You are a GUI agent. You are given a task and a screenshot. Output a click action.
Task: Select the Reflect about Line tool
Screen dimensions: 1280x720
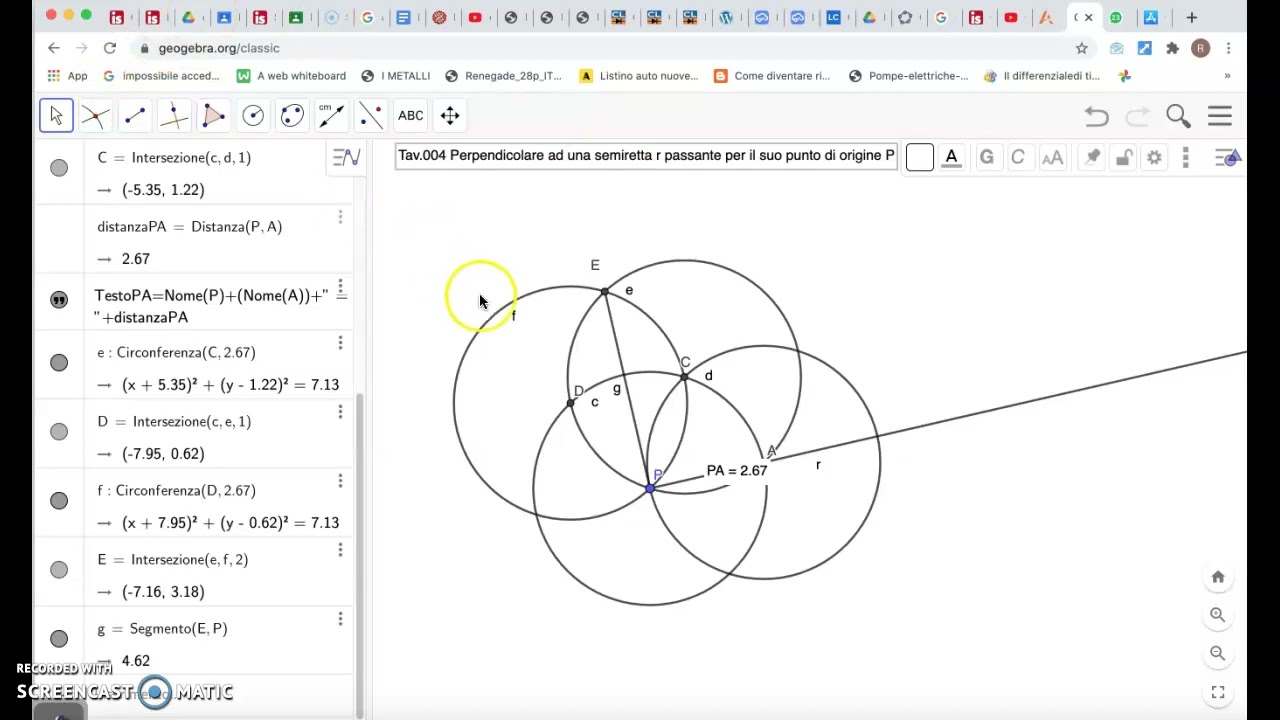pyautogui.click(x=370, y=115)
